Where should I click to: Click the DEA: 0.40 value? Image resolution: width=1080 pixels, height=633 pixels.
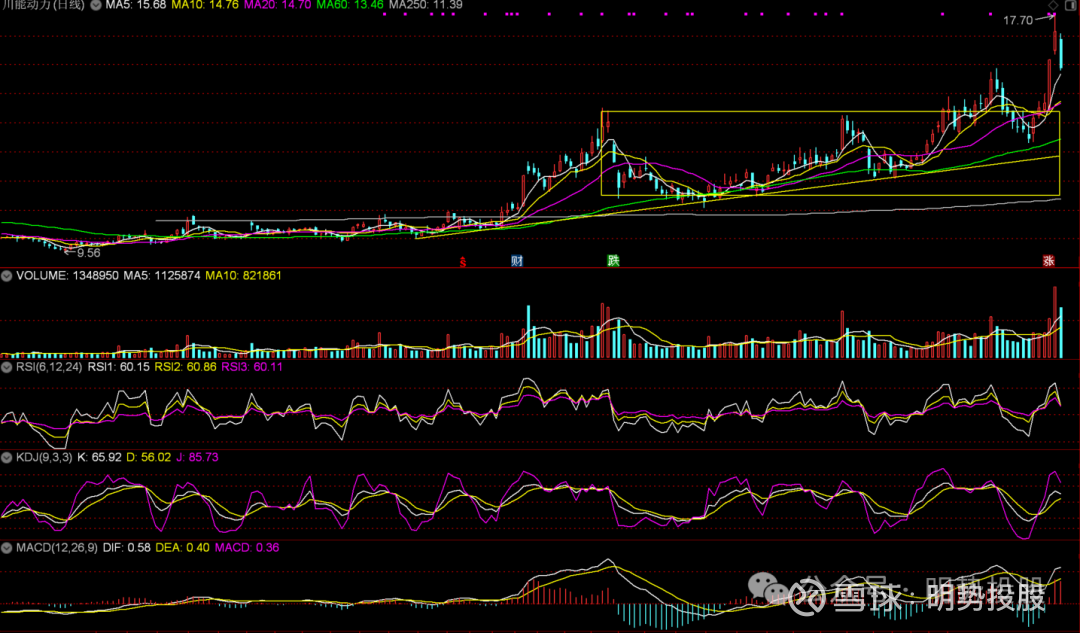point(183,548)
